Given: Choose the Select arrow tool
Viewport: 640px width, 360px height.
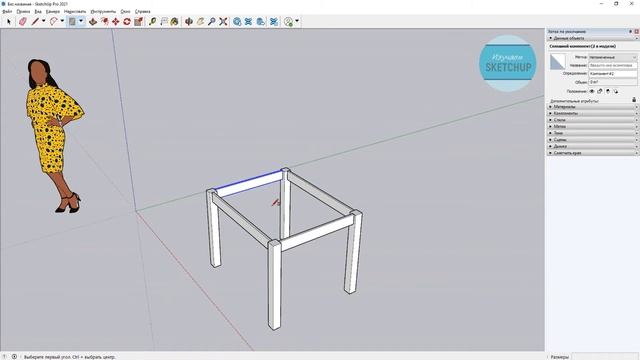Looking at the screenshot, I should click(9, 22).
